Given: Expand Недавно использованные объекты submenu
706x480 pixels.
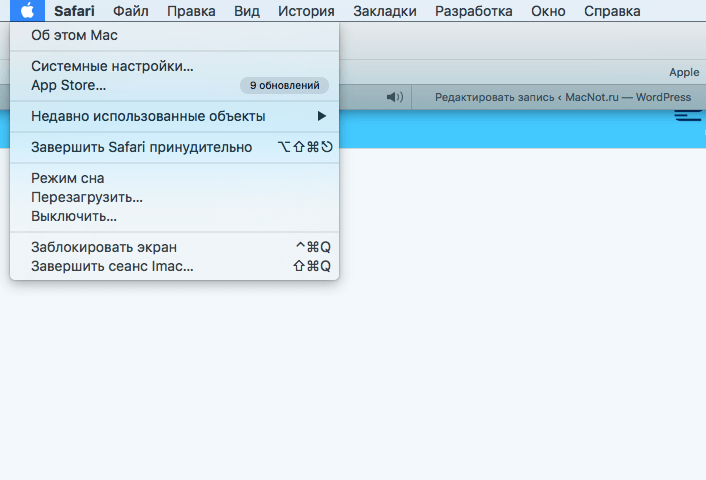Looking at the screenshot, I should (x=174, y=116).
